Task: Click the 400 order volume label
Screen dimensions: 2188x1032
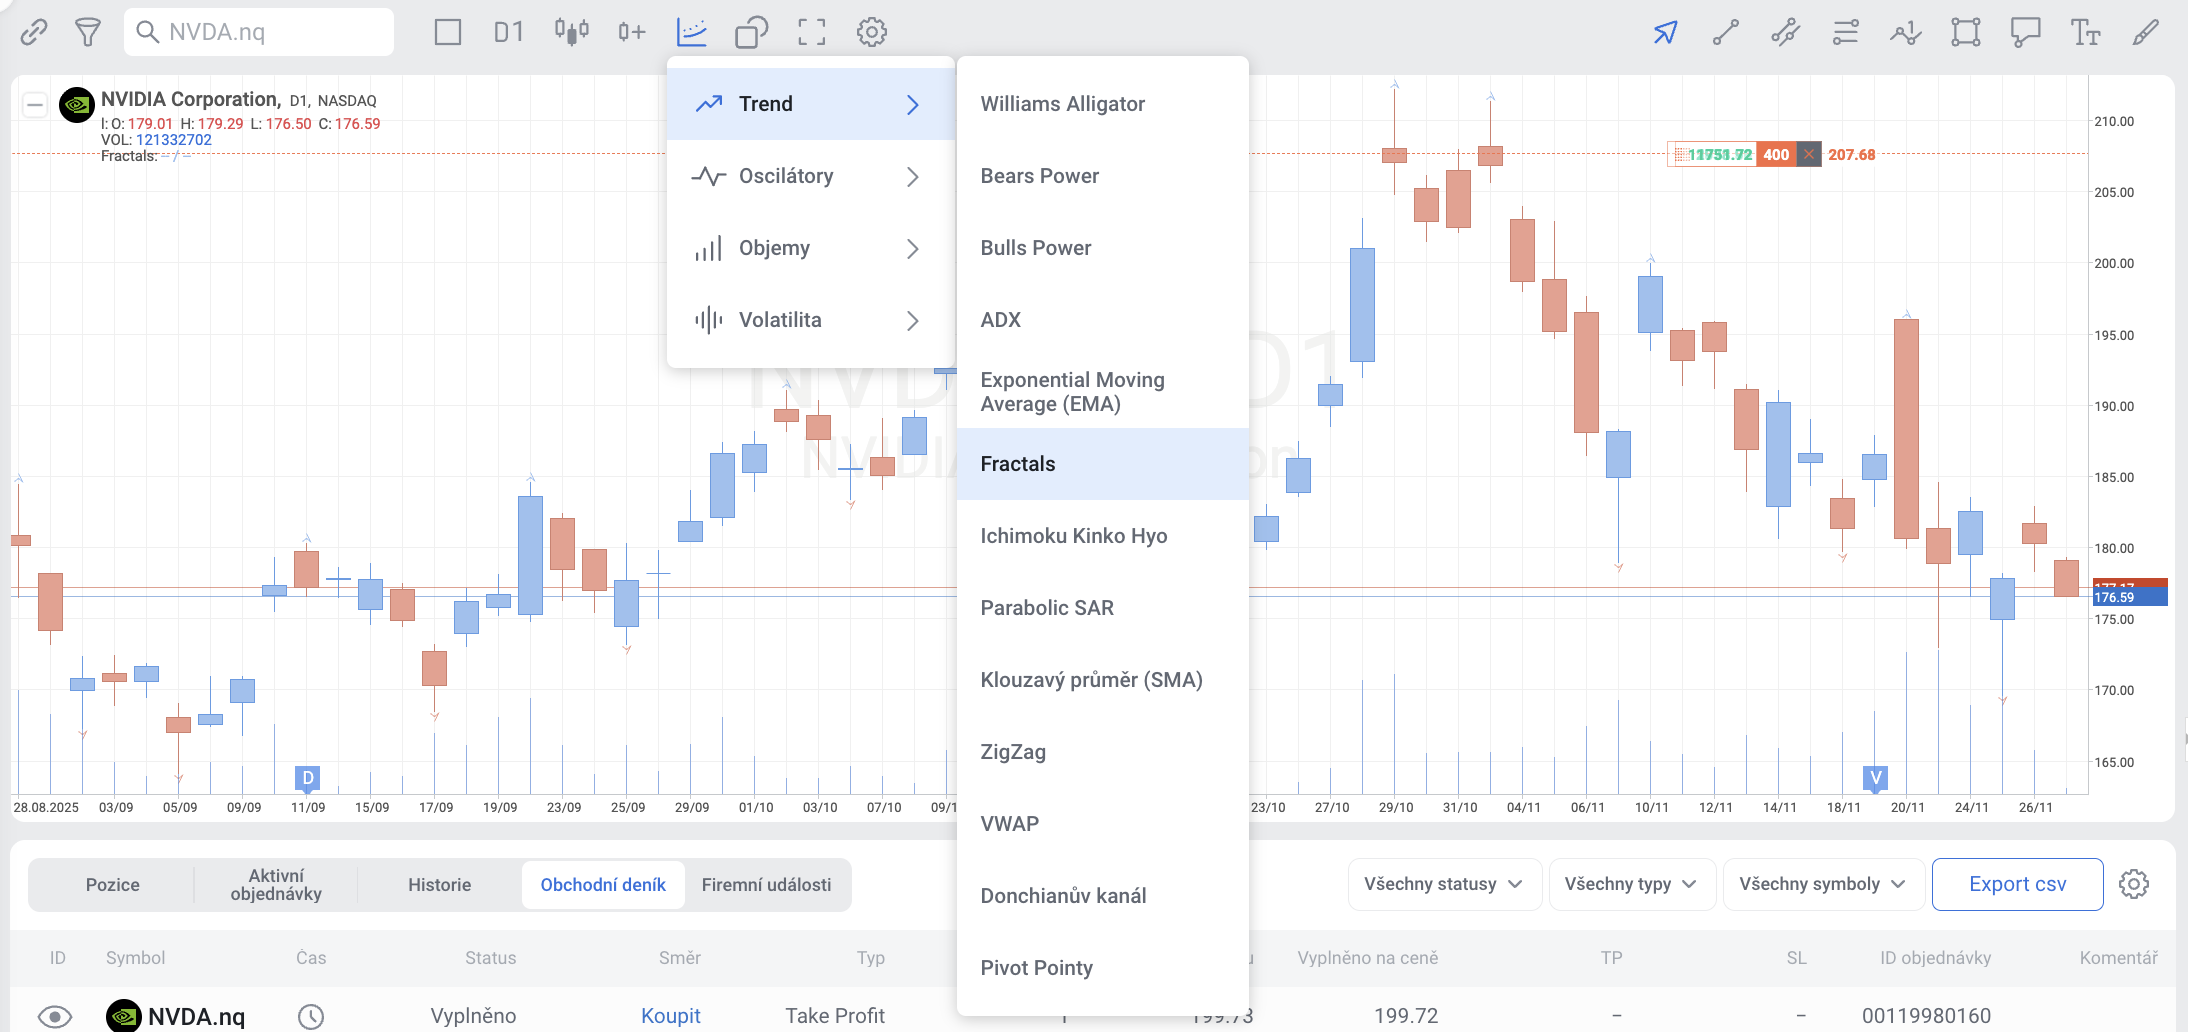Action: coord(1776,154)
